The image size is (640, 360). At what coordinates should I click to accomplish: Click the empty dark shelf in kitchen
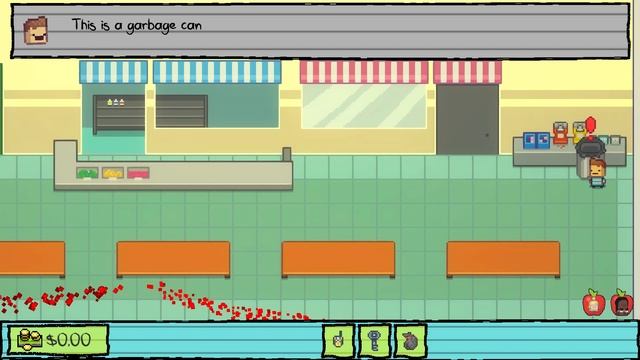point(181,111)
